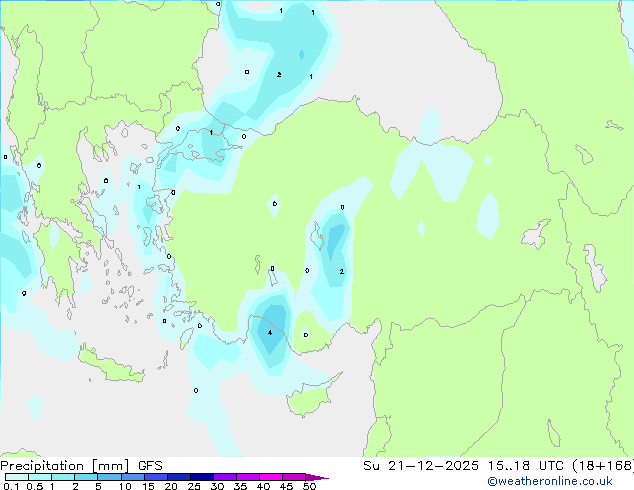Click the precipitation value '4' on the map
Screen dimensions: 634x490
coord(270,333)
